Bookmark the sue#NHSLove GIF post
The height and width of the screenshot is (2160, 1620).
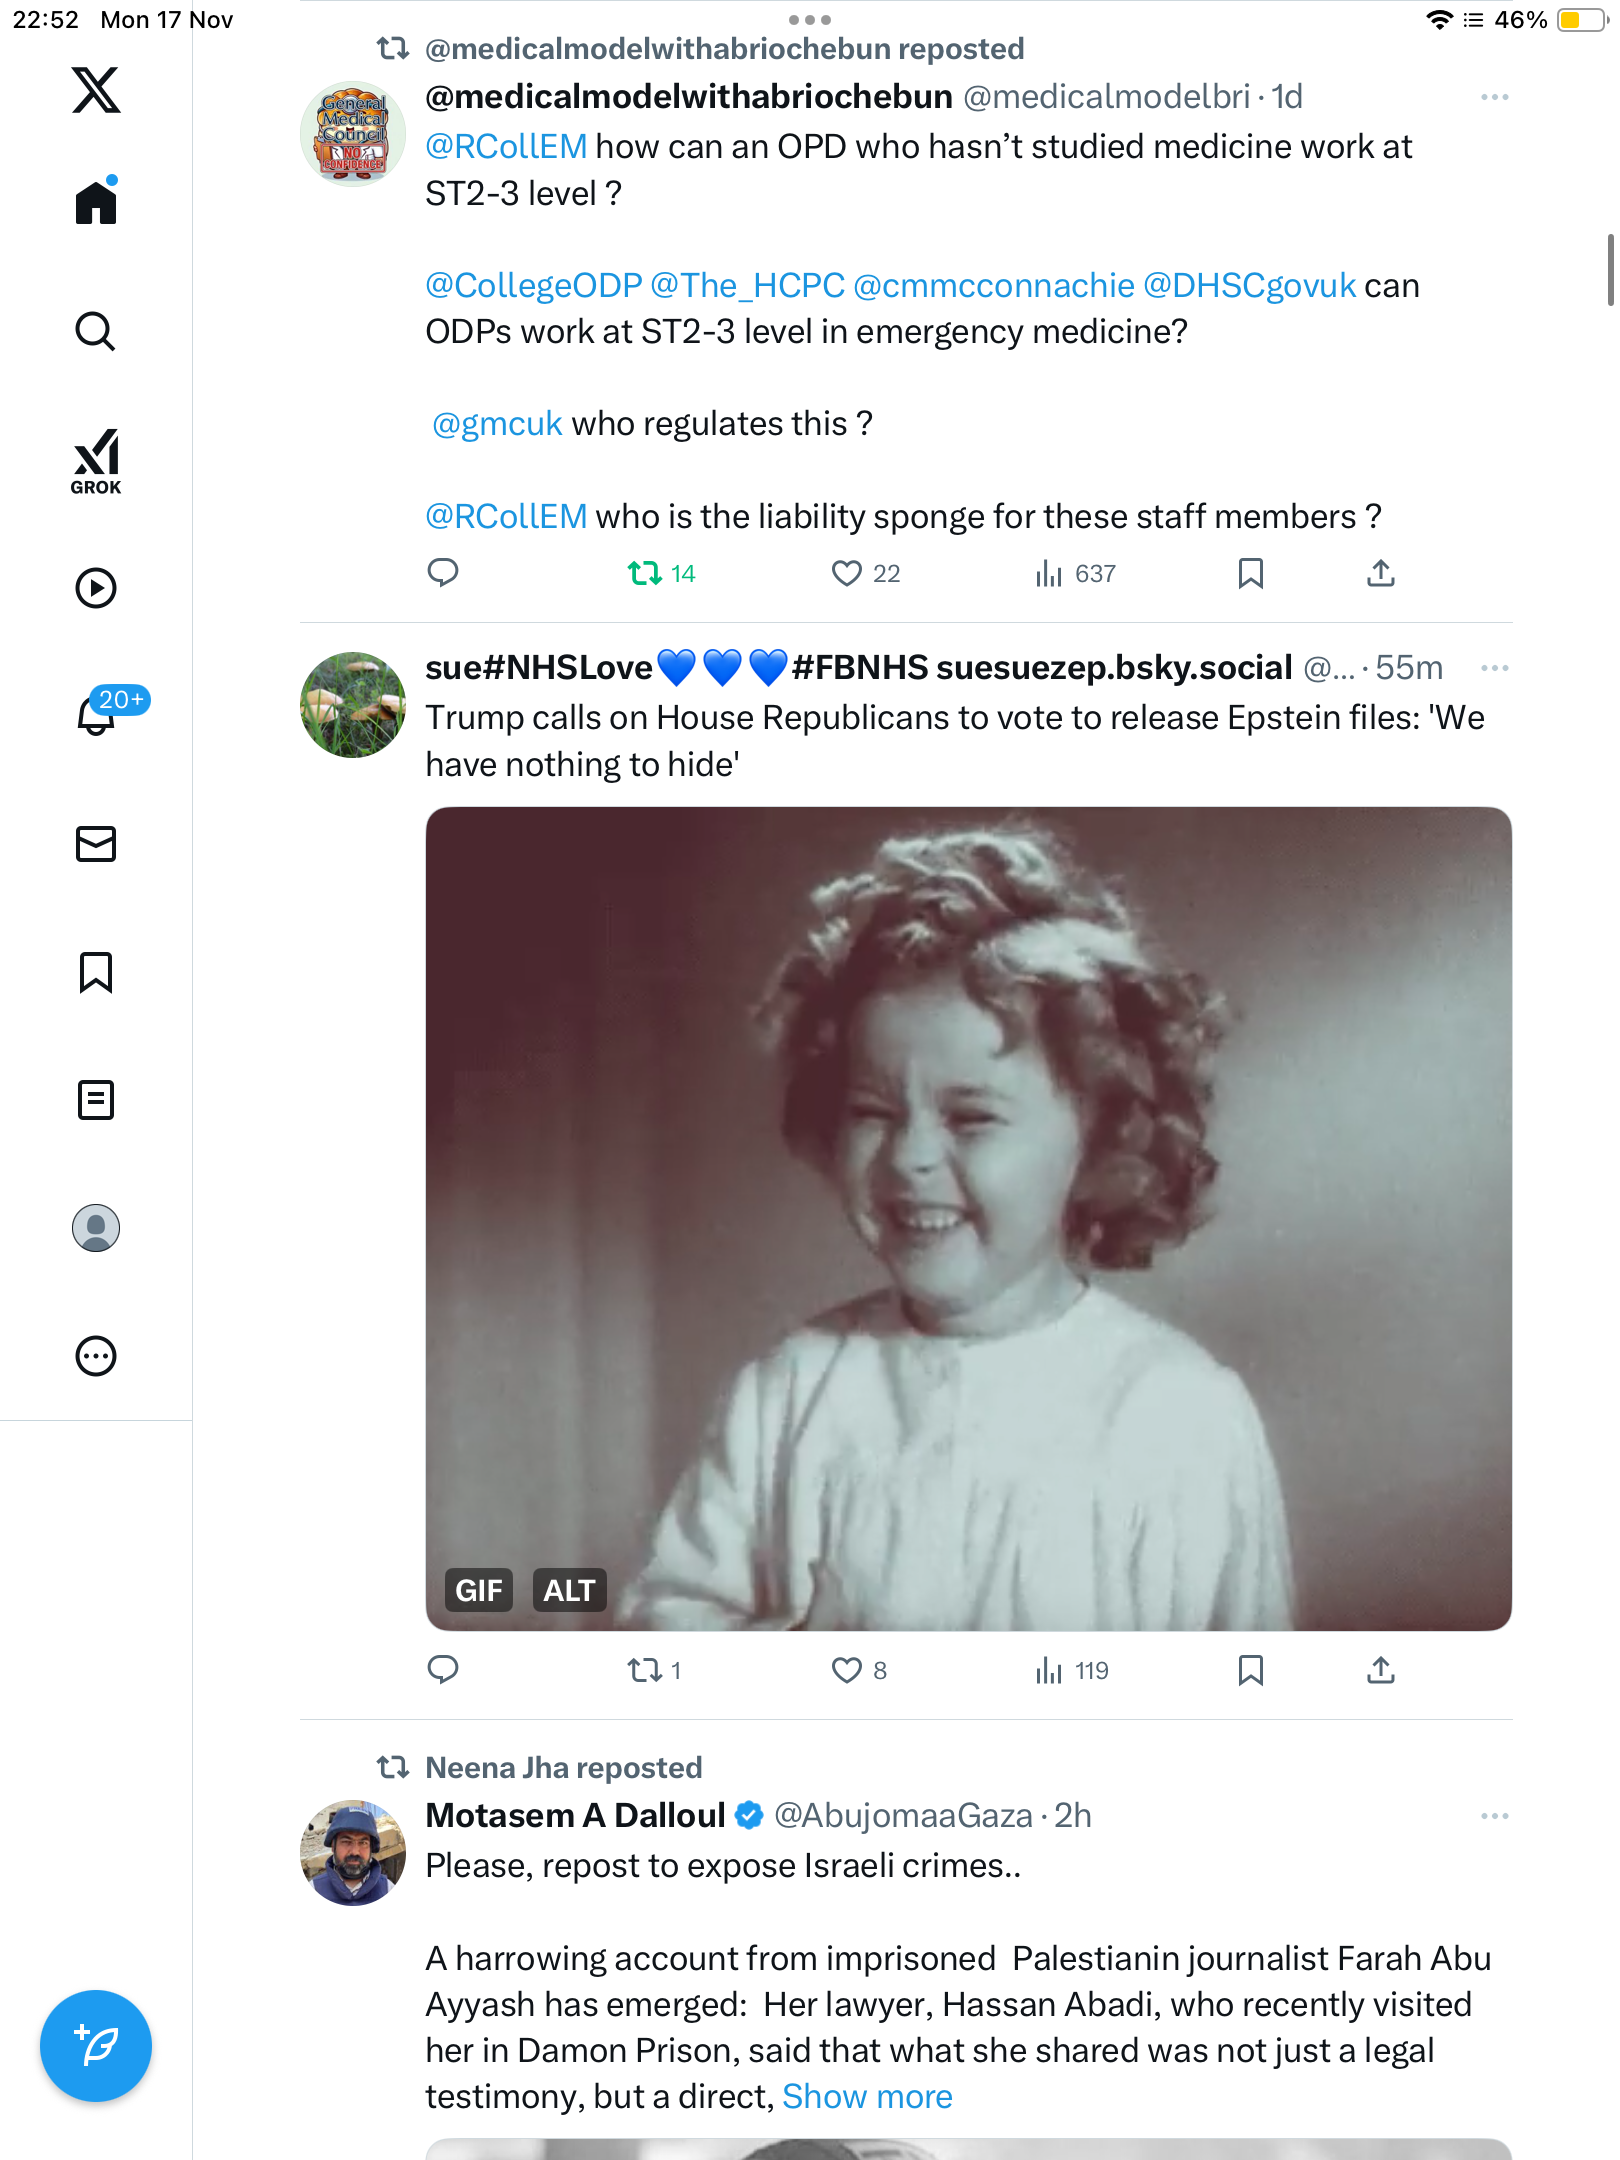coord(1250,1670)
